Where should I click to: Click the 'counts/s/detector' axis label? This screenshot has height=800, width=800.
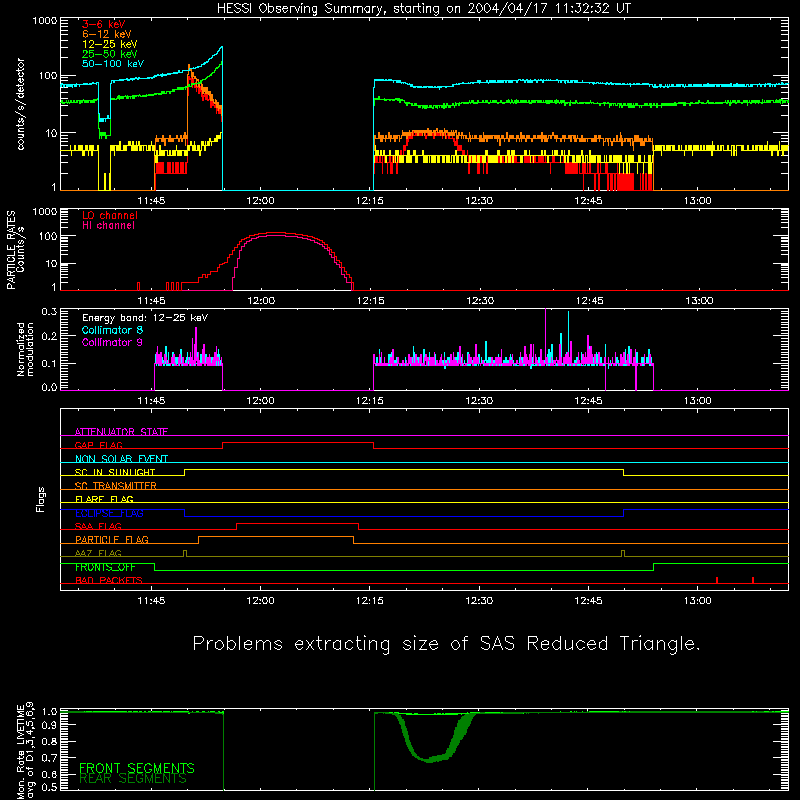(20, 104)
